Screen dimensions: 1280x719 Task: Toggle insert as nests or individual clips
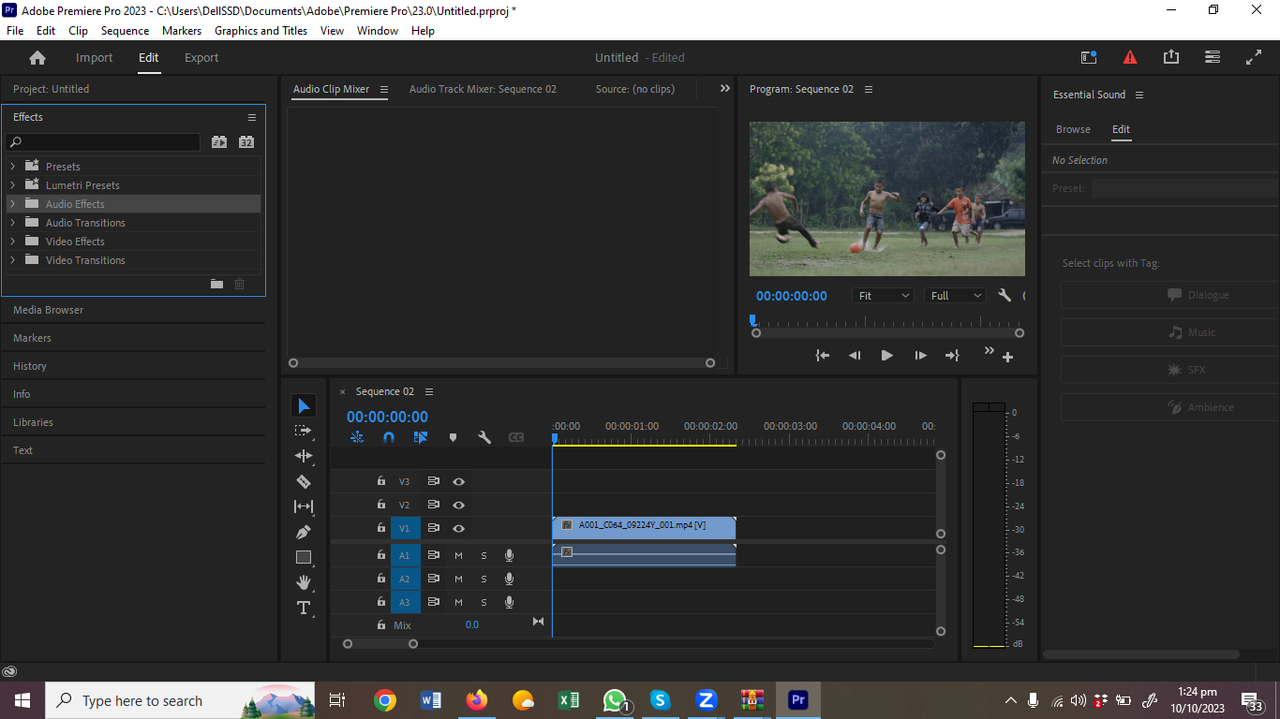(x=357, y=437)
